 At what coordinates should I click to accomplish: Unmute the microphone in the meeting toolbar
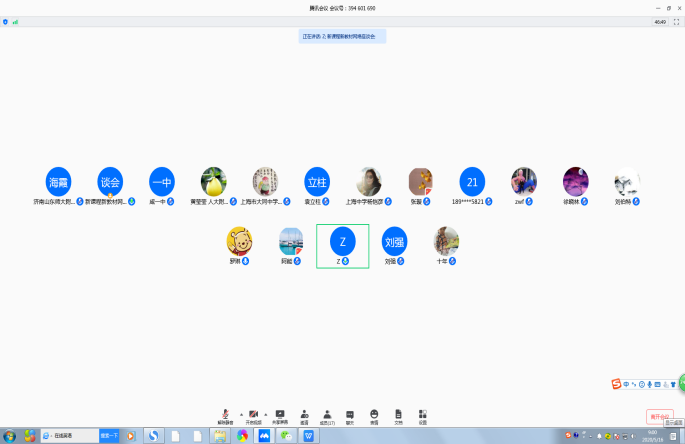click(x=225, y=415)
